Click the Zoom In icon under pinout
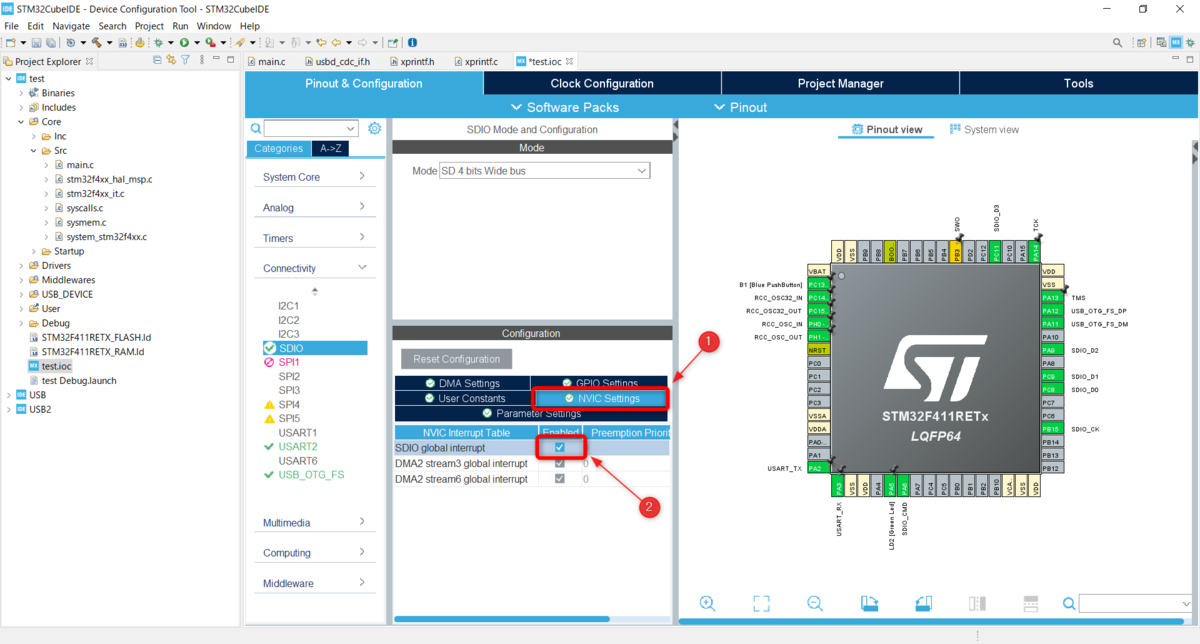This screenshot has height=644, width=1200. pyautogui.click(x=708, y=603)
